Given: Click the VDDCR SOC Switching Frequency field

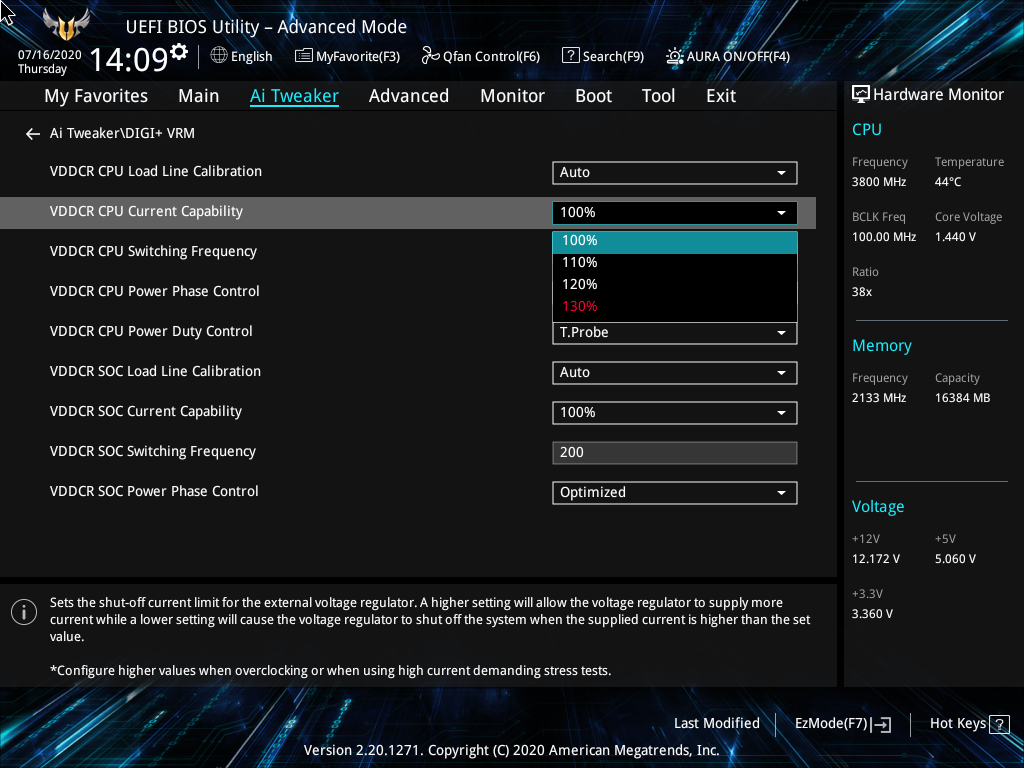Looking at the screenshot, I should pos(675,453).
